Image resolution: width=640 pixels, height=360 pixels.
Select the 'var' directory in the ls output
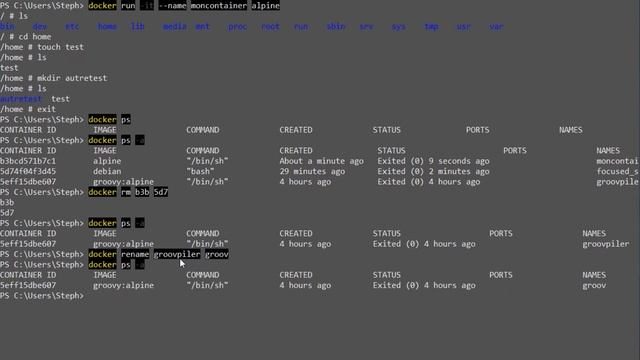[x=496, y=27]
